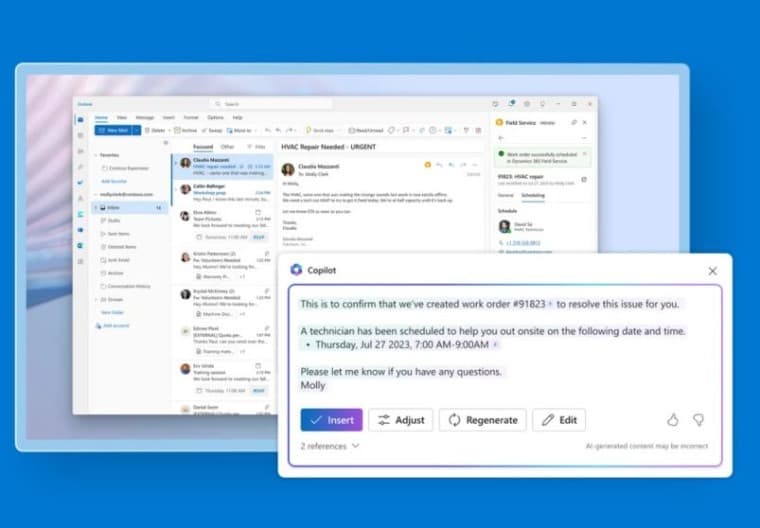
Task: Open the Conversation History folder
Action: [x=128, y=286]
